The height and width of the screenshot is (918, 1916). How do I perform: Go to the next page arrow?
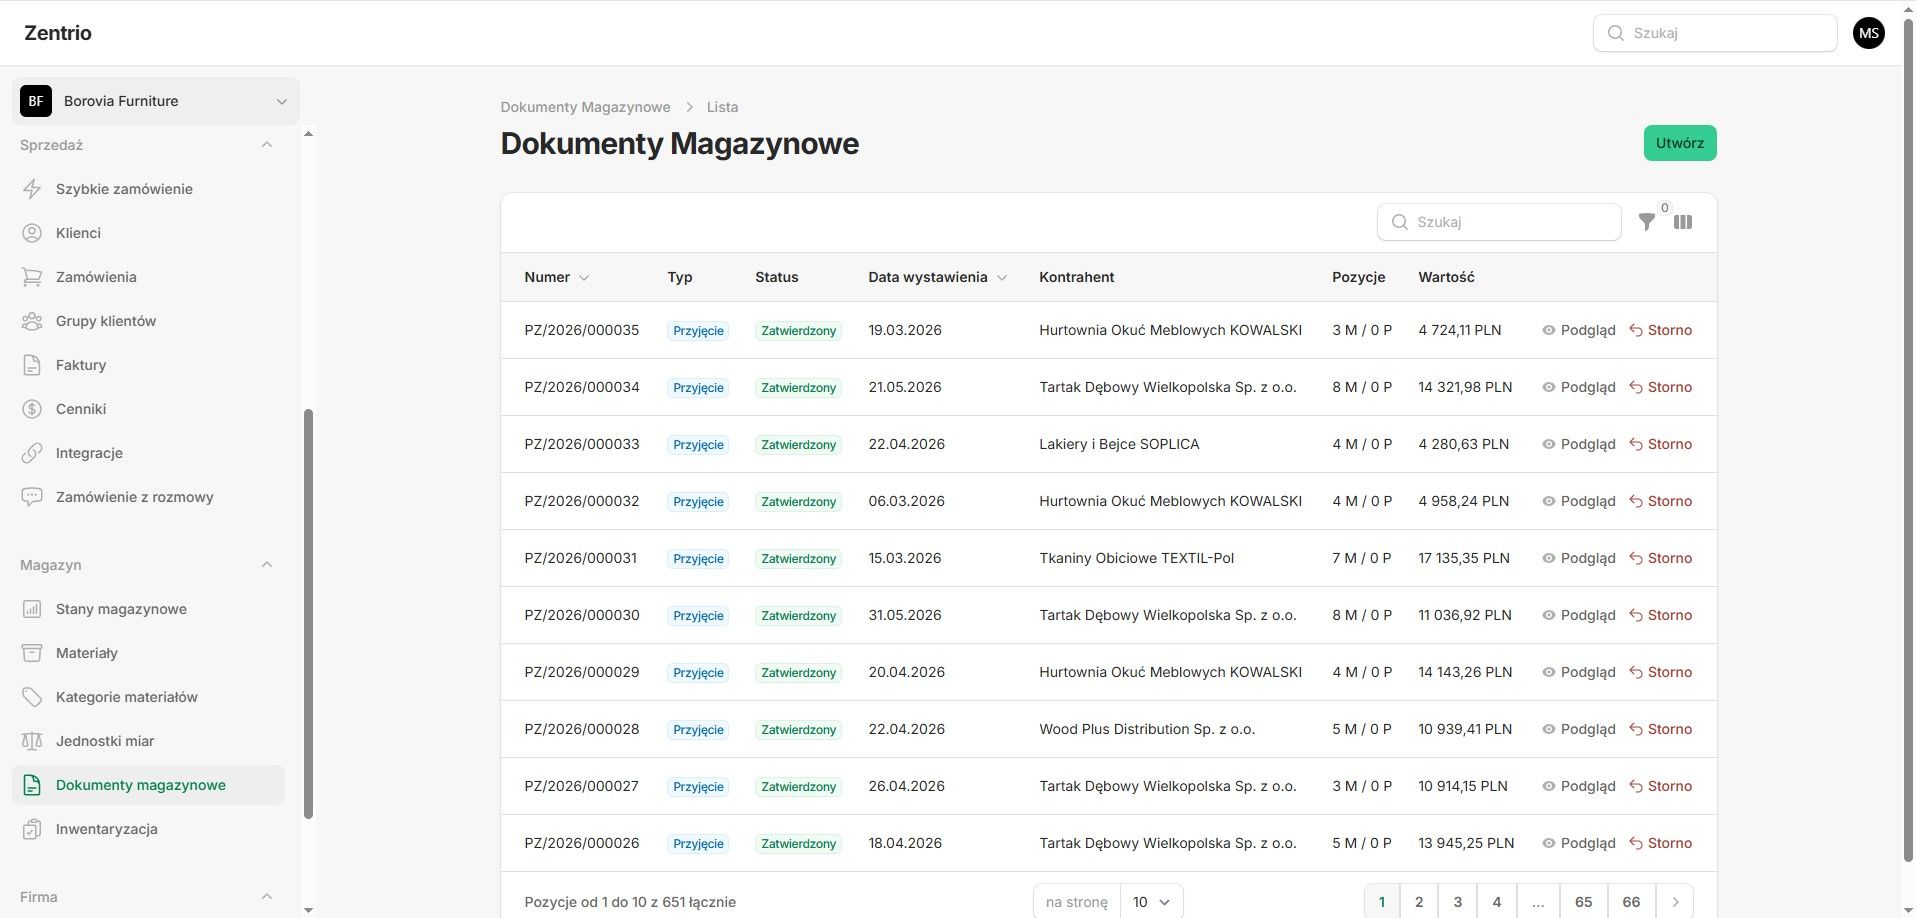[x=1675, y=902]
